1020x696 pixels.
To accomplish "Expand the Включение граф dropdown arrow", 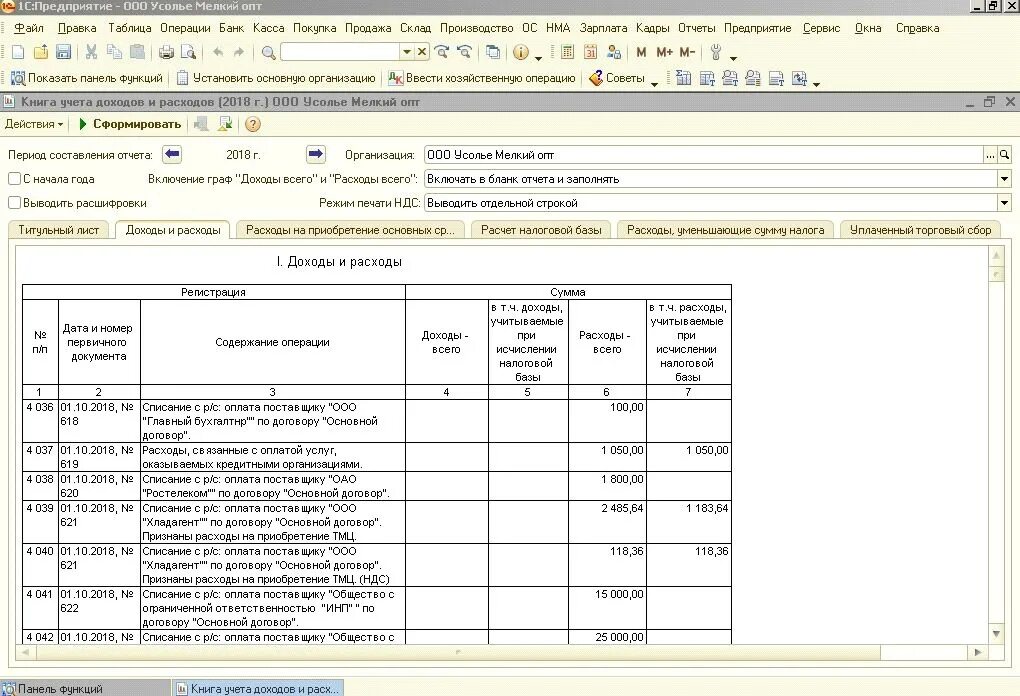I will pos(1004,179).
